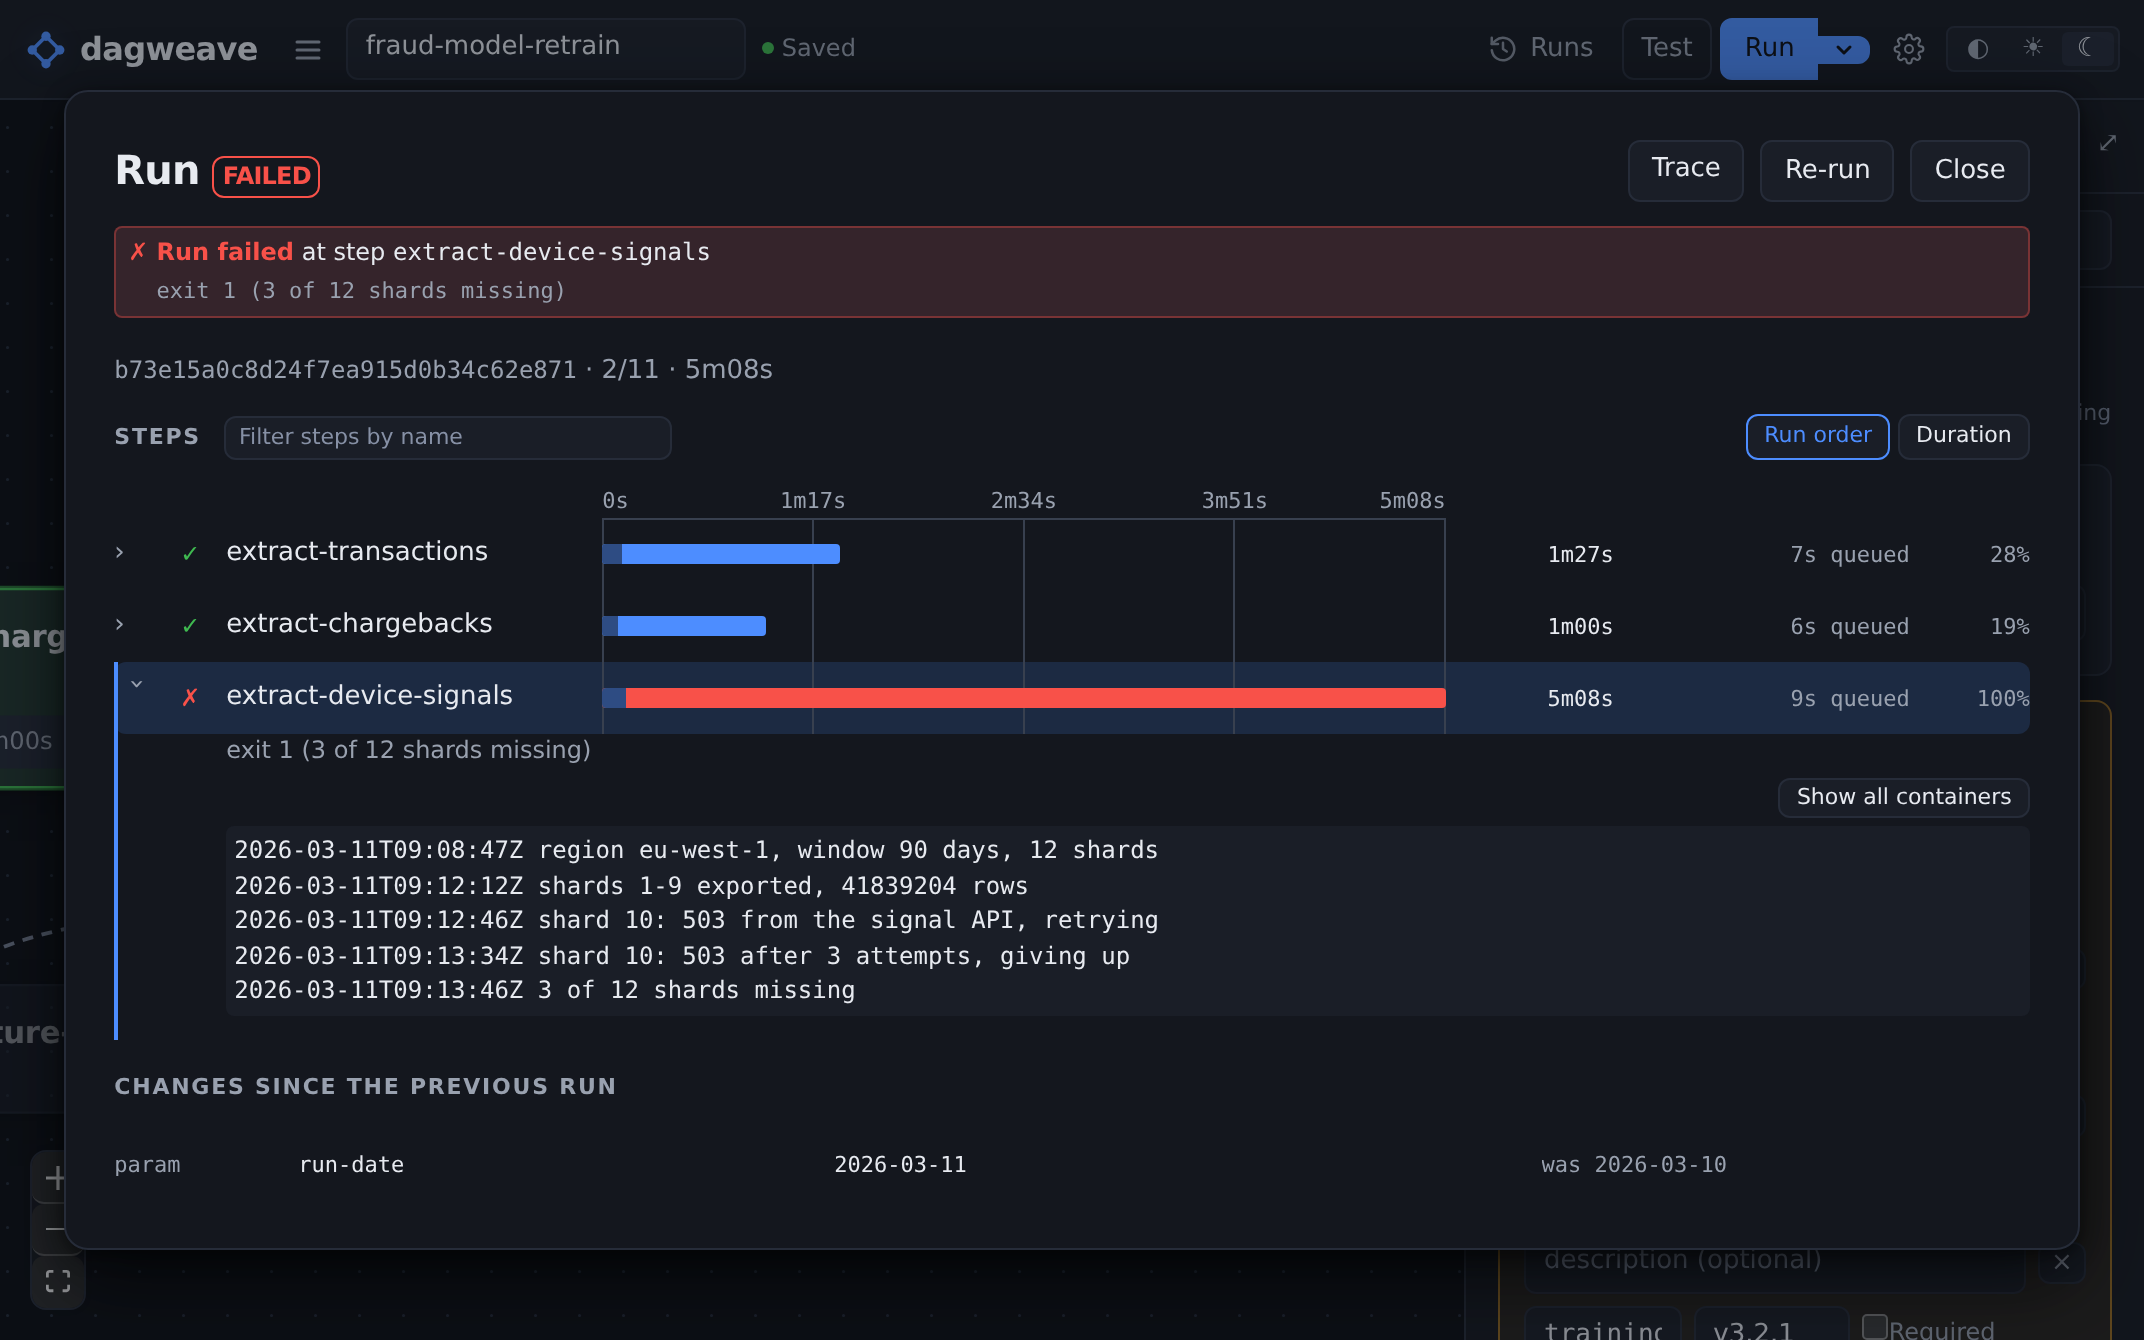Toggle the Required checkbox in background panel
2144x1340 pixels.
coord(1875,1327)
